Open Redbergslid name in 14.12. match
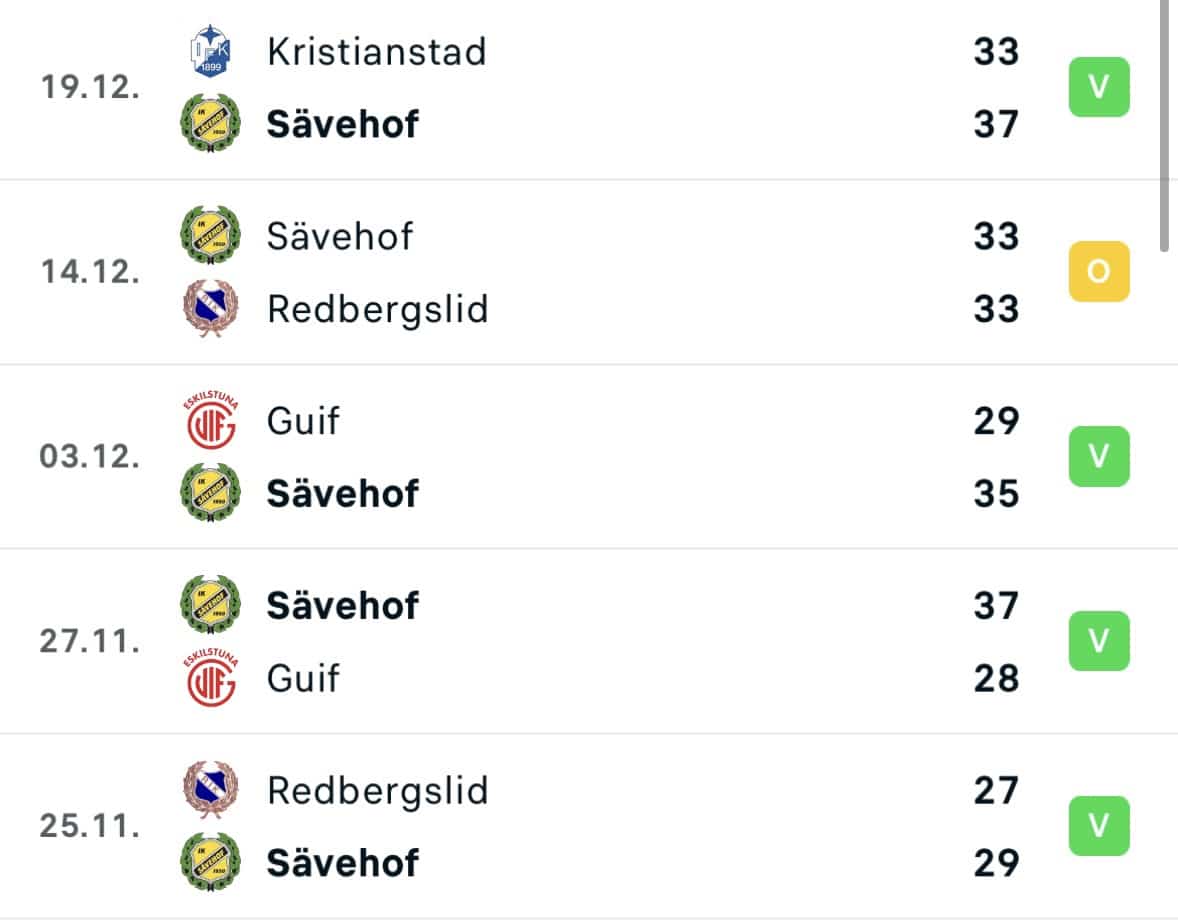 click(x=378, y=310)
